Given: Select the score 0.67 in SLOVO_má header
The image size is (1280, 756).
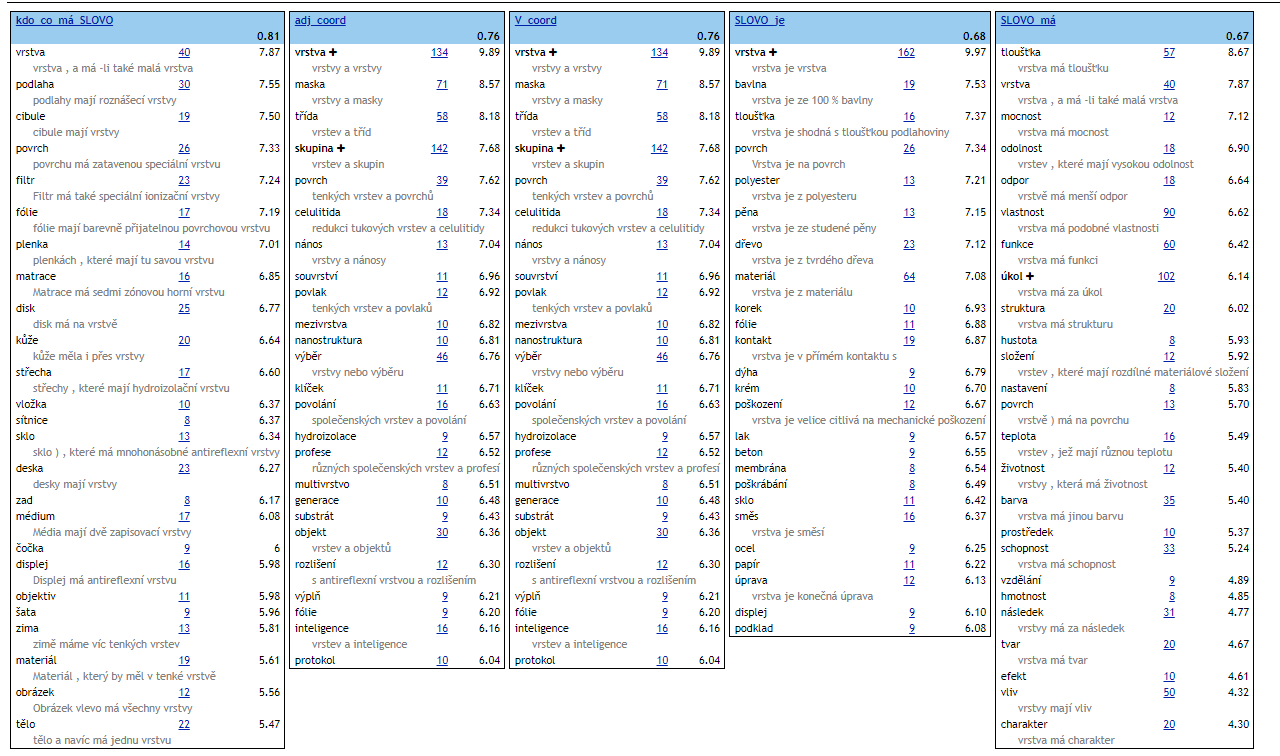Looking at the screenshot, I should pos(1238,36).
